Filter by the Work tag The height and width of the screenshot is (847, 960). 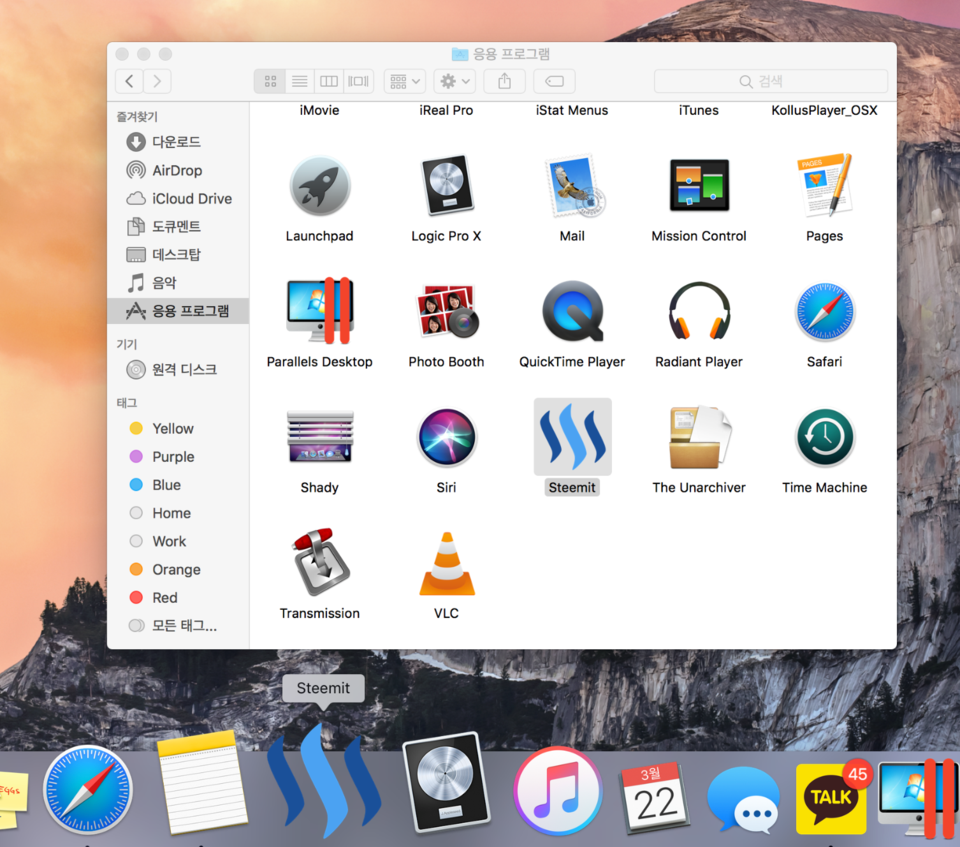[x=178, y=541]
